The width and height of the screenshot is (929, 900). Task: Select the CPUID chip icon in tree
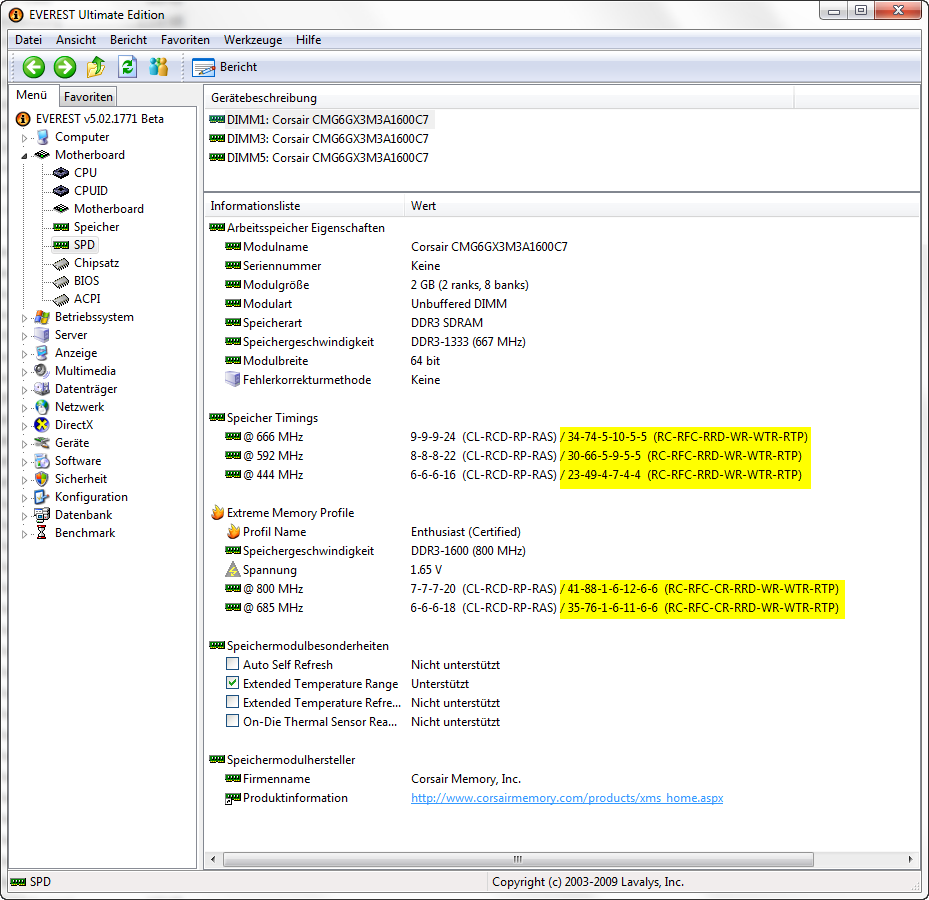pos(60,191)
